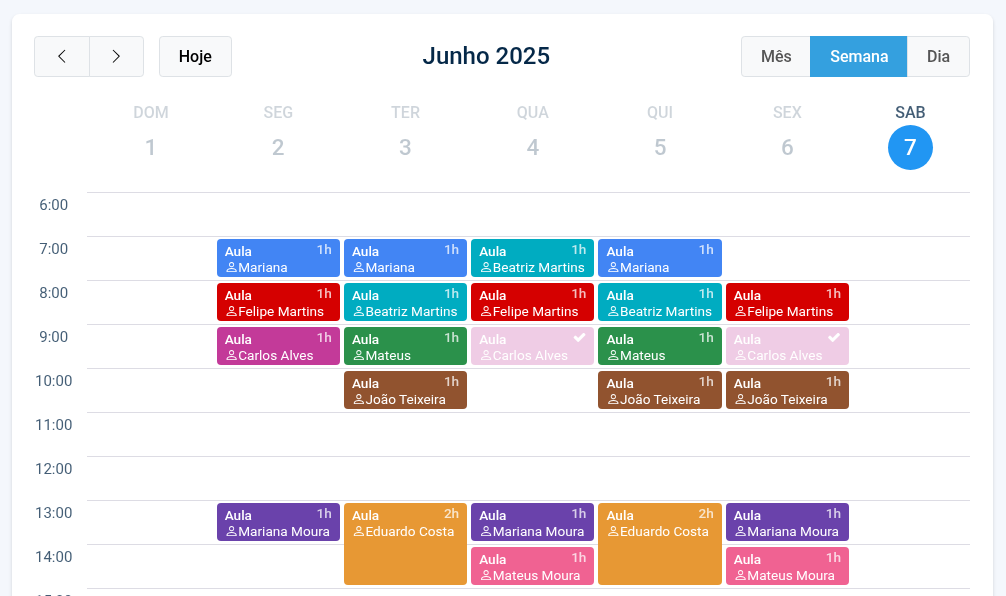Switch to the Mês view

(x=776, y=57)
